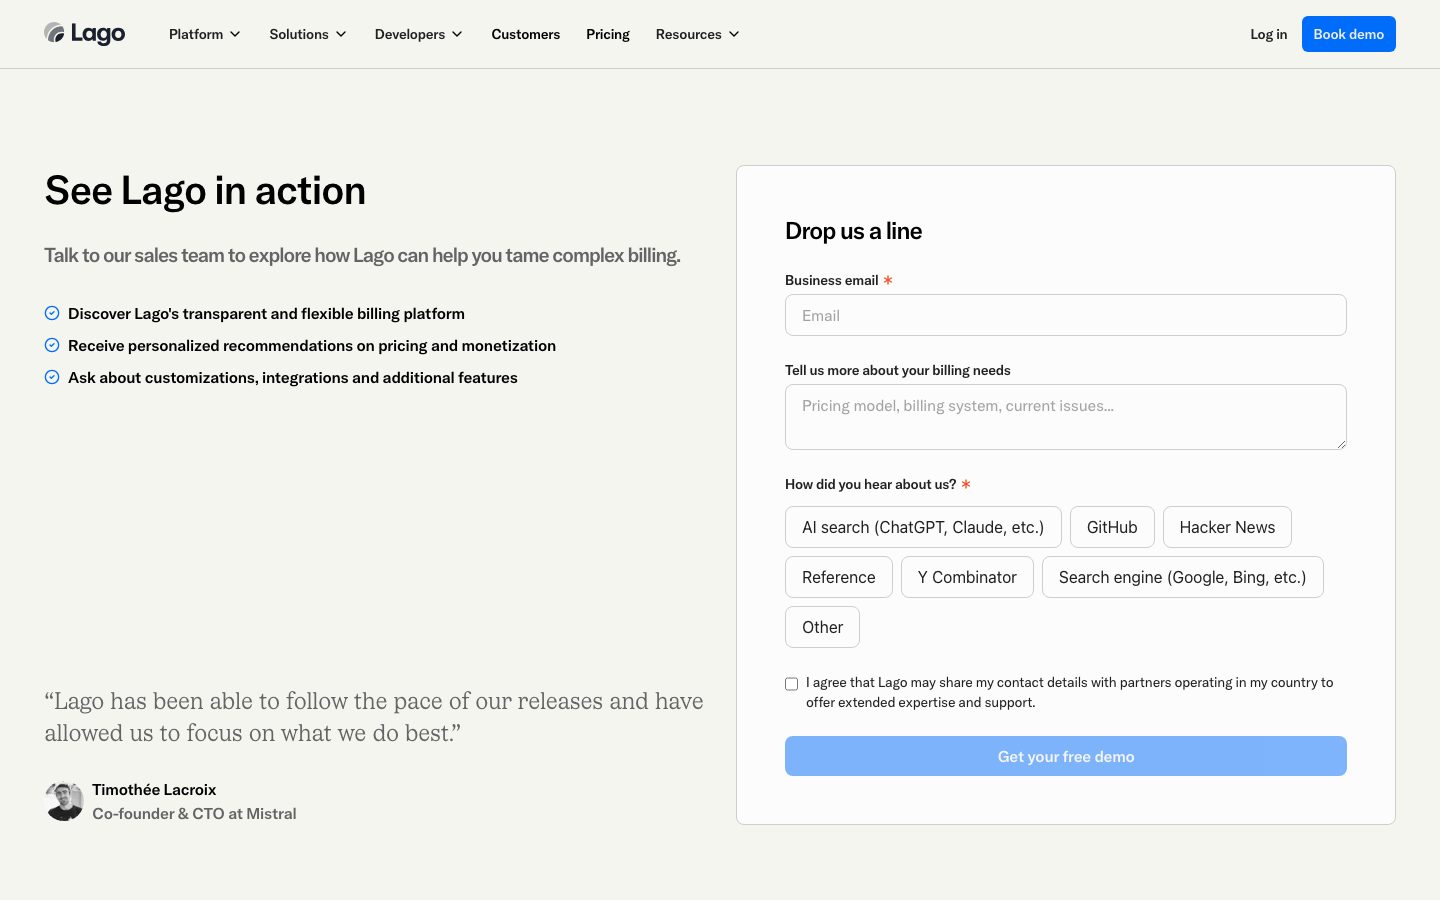The width and height of the screenshot is (1440, 900).
Task: Select the Y Combinator option
Action: (x=967, y=577)
